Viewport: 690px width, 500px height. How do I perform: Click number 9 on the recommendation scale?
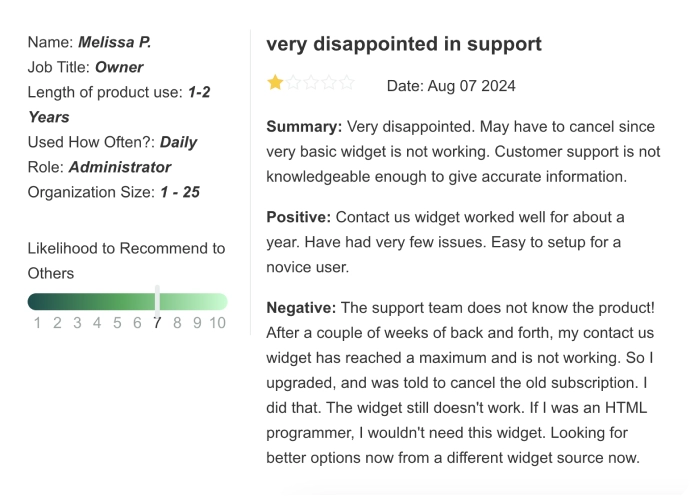point(197,323)
